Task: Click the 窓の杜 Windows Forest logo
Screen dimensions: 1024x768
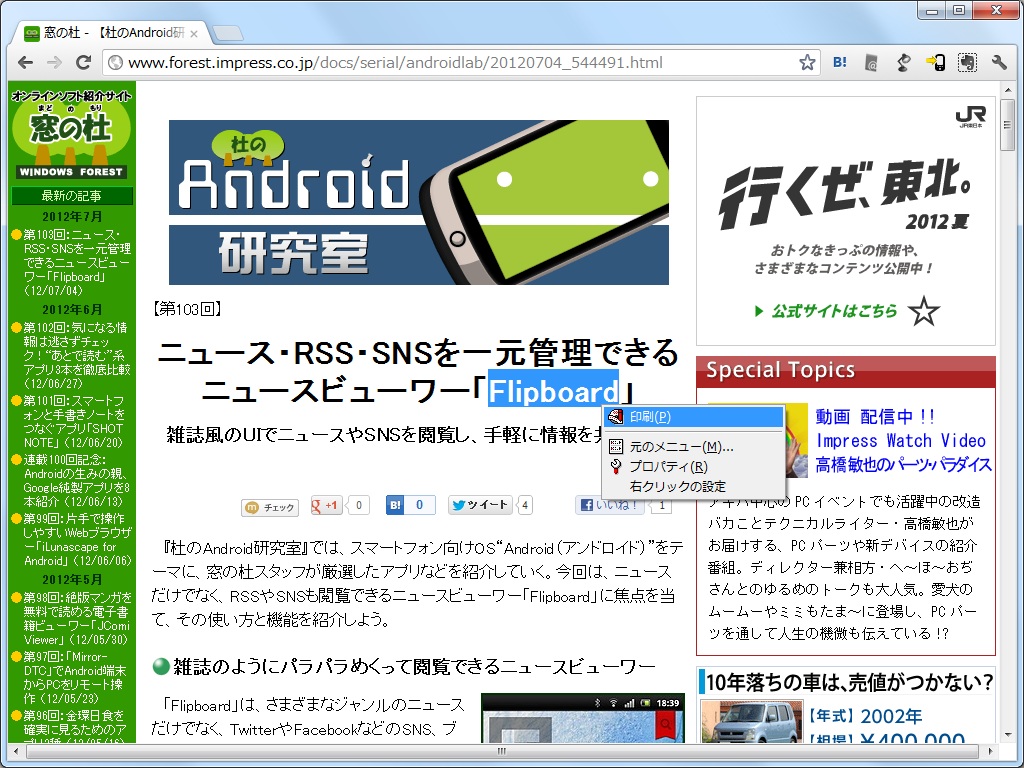Action: click(72, 133)
